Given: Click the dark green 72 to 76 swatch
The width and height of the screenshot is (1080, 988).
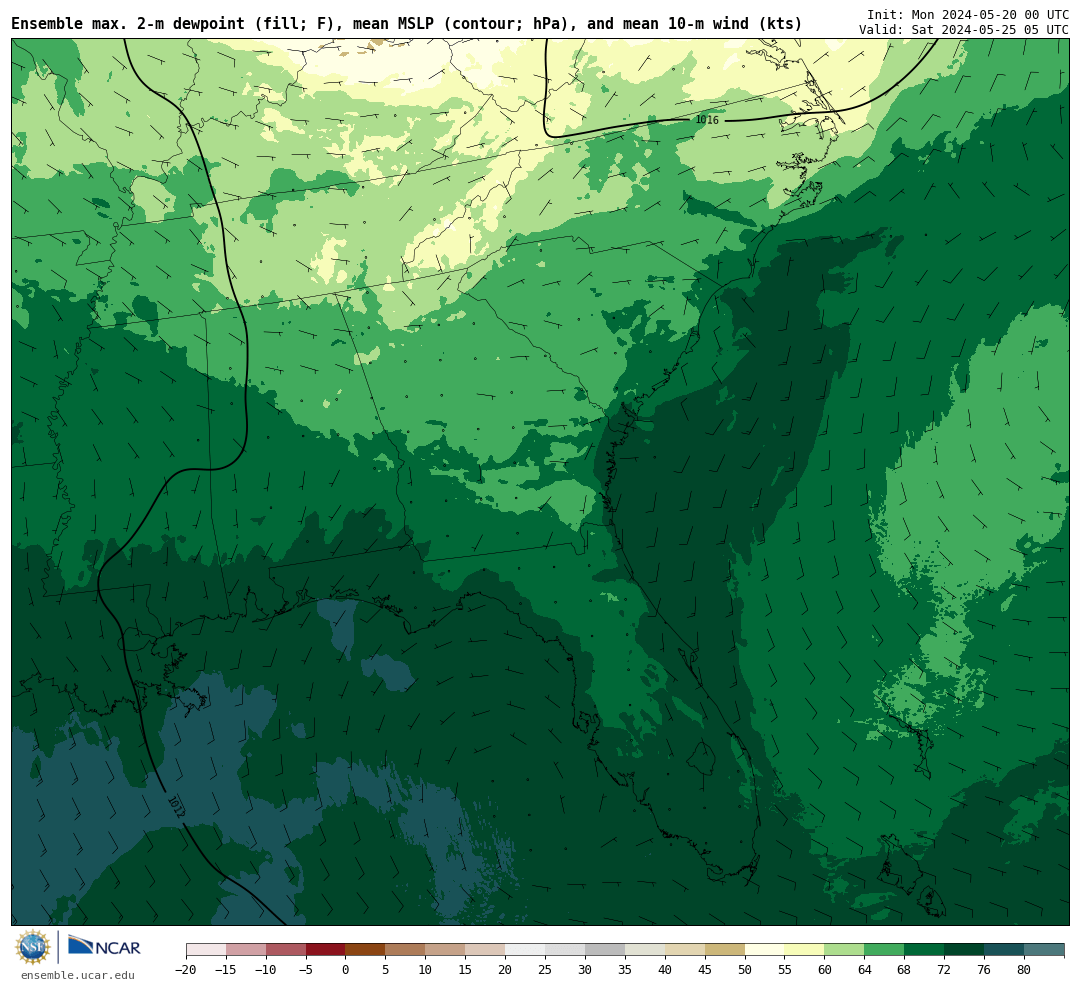Looking at the screenshot, I should tap(964, 950).
